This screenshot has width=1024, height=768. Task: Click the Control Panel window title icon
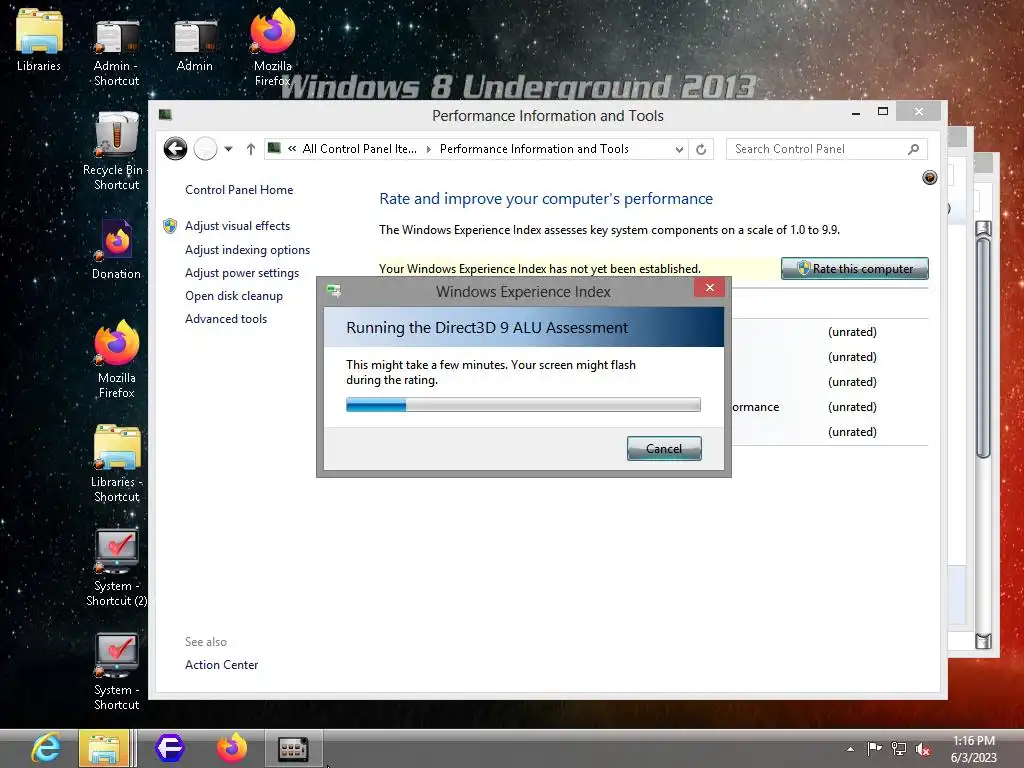[x=165, y=115]
